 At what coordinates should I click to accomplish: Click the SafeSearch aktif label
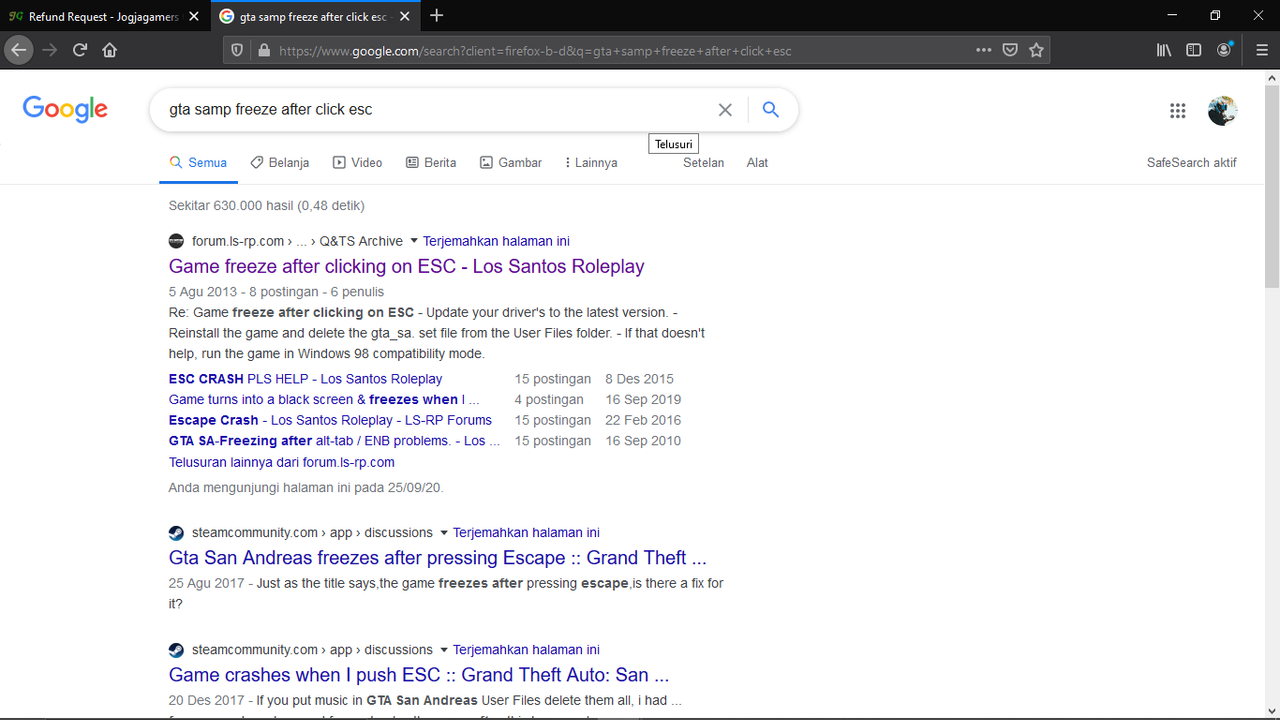point(1191,162)
